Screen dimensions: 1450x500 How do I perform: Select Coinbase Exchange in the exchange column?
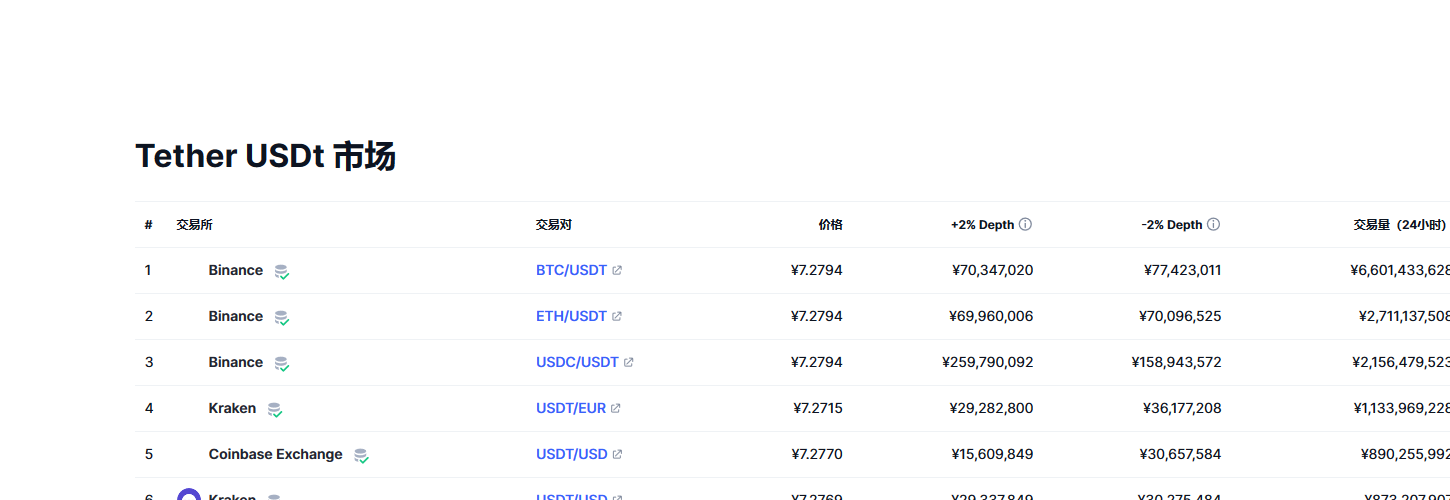275,454
